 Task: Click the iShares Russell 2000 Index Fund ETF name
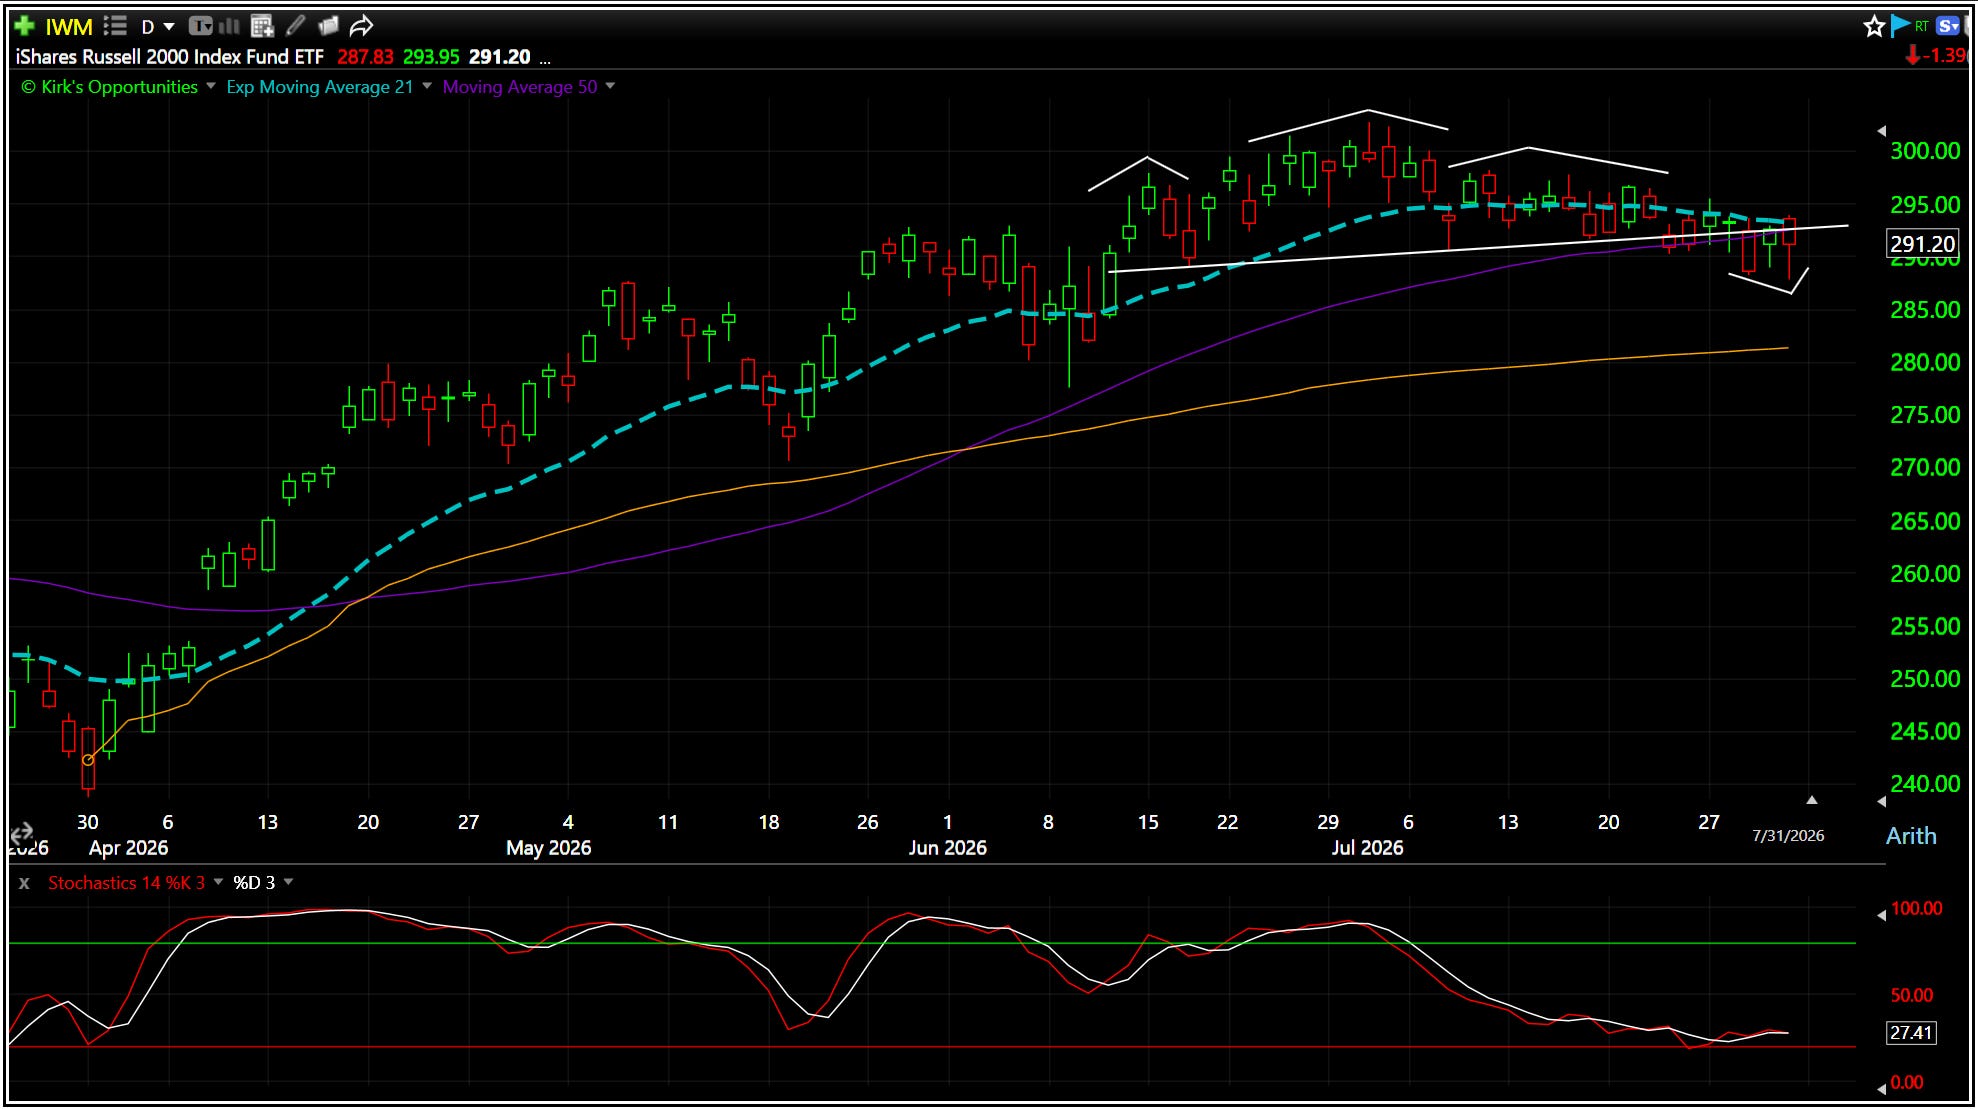pos(170,57)
